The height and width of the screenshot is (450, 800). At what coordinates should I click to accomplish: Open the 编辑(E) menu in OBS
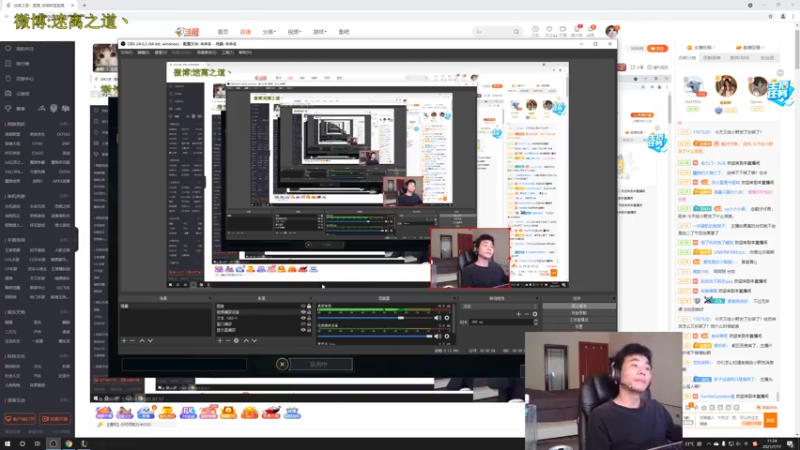pos(143,53)
